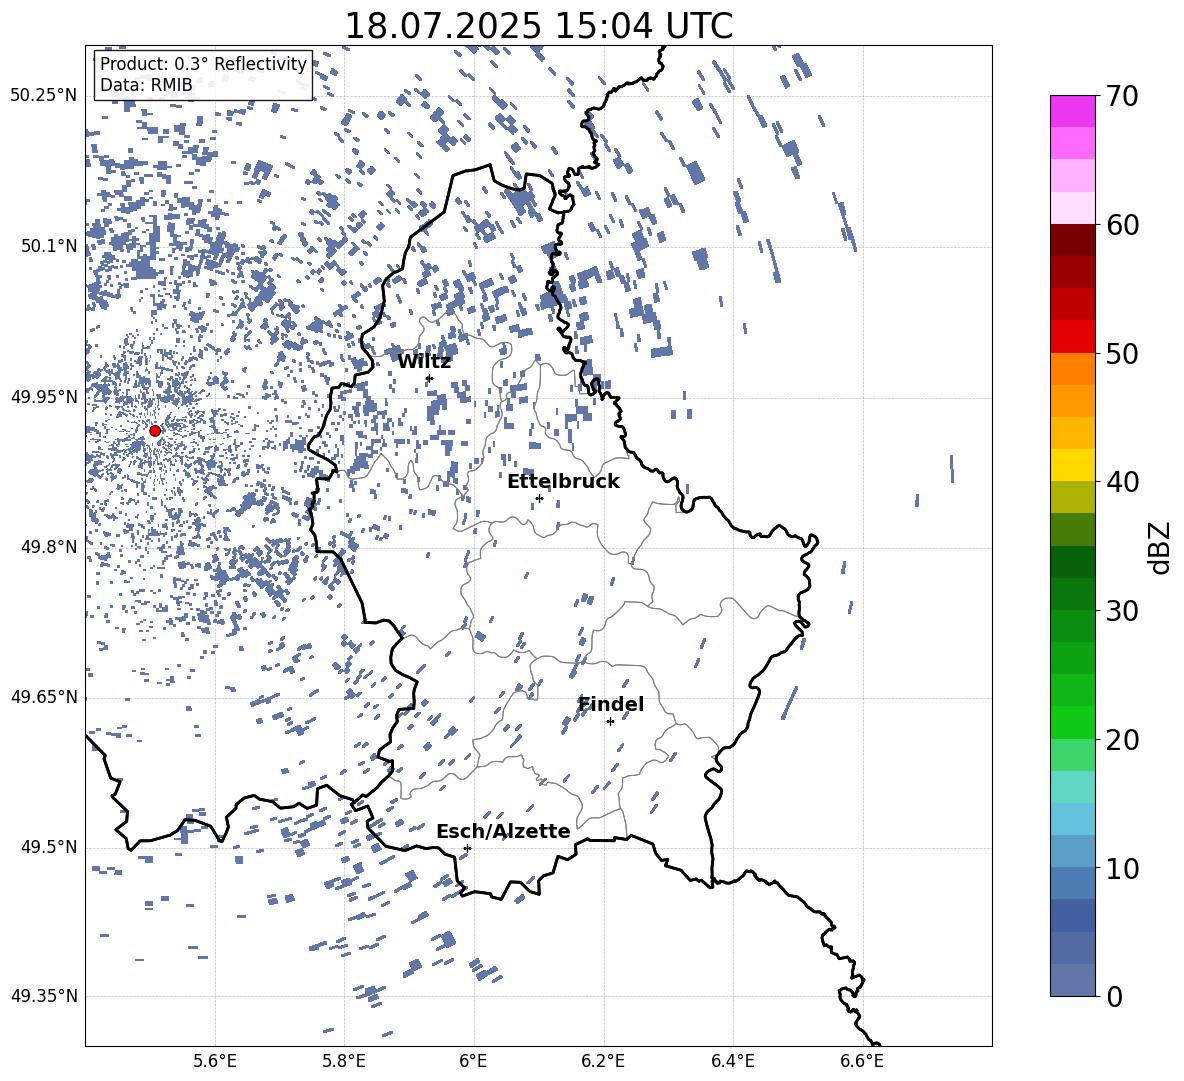Click the Data: RMIB text
The image size is (1184, 1081).
click(146, 85)
